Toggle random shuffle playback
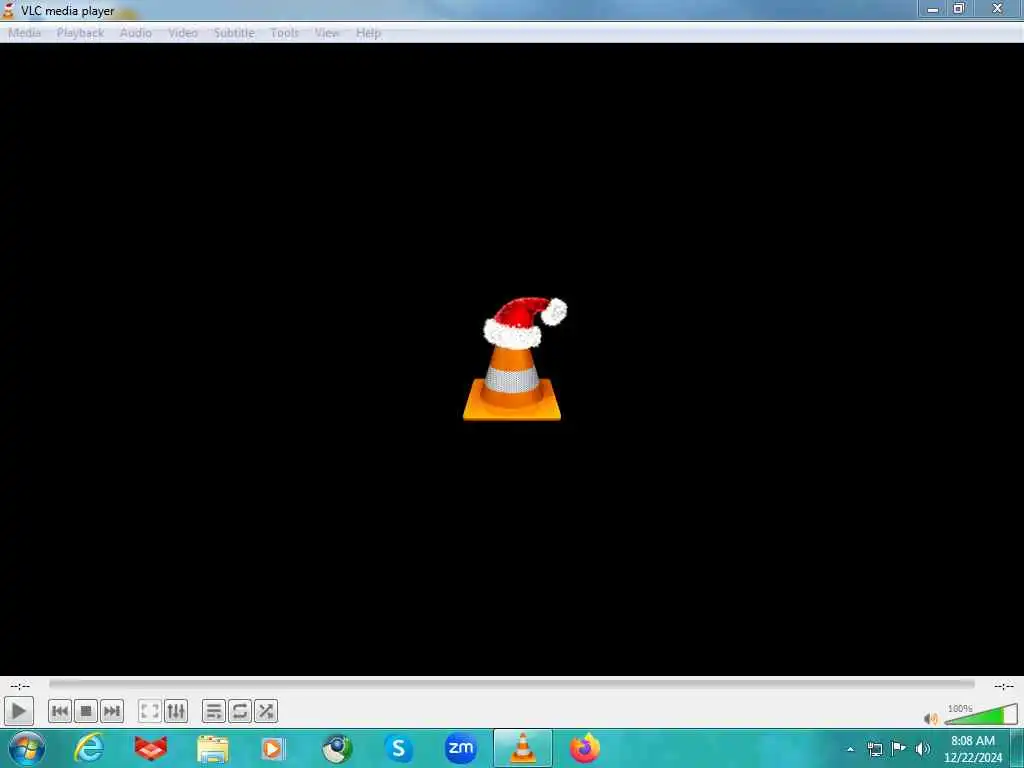 click(x=266, y=711)
